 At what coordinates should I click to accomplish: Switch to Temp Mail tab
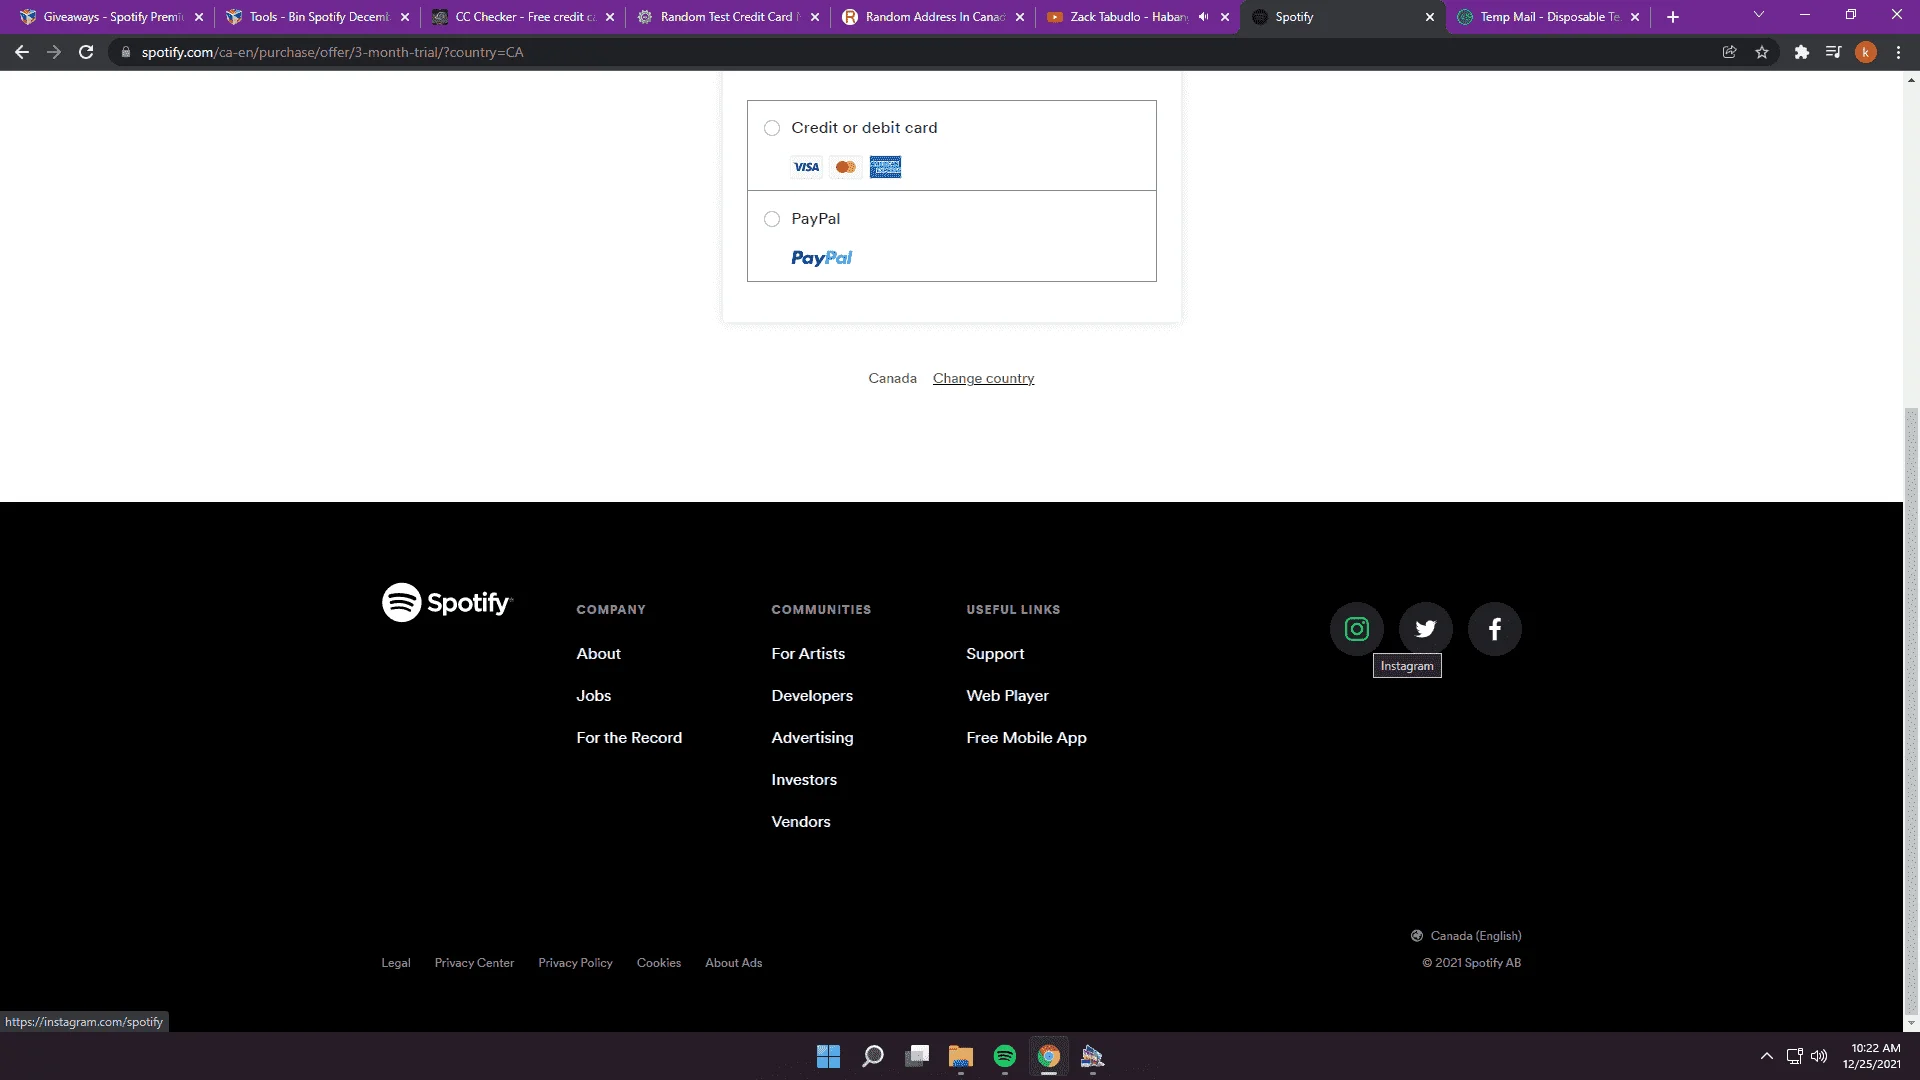pyautogui.click(x=1548, y=17)
